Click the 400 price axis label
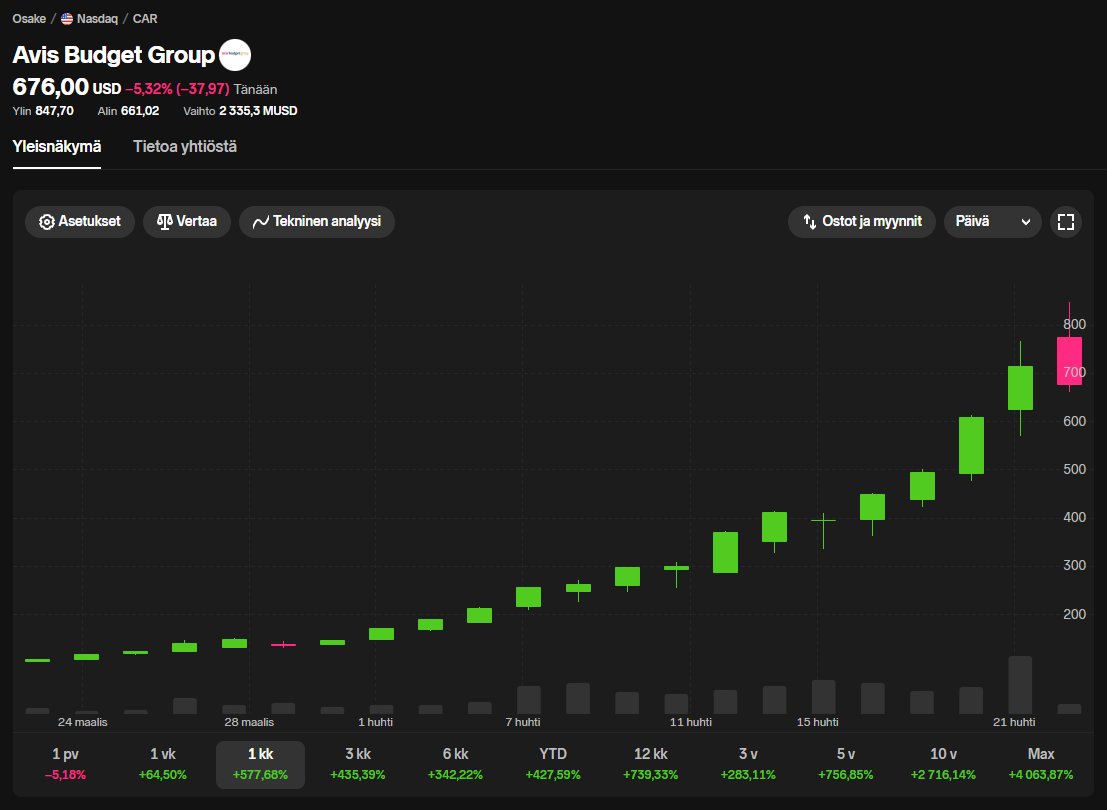Image resolution: width=1107 pixels, height=810 pixels. [x=1075, y=517]
